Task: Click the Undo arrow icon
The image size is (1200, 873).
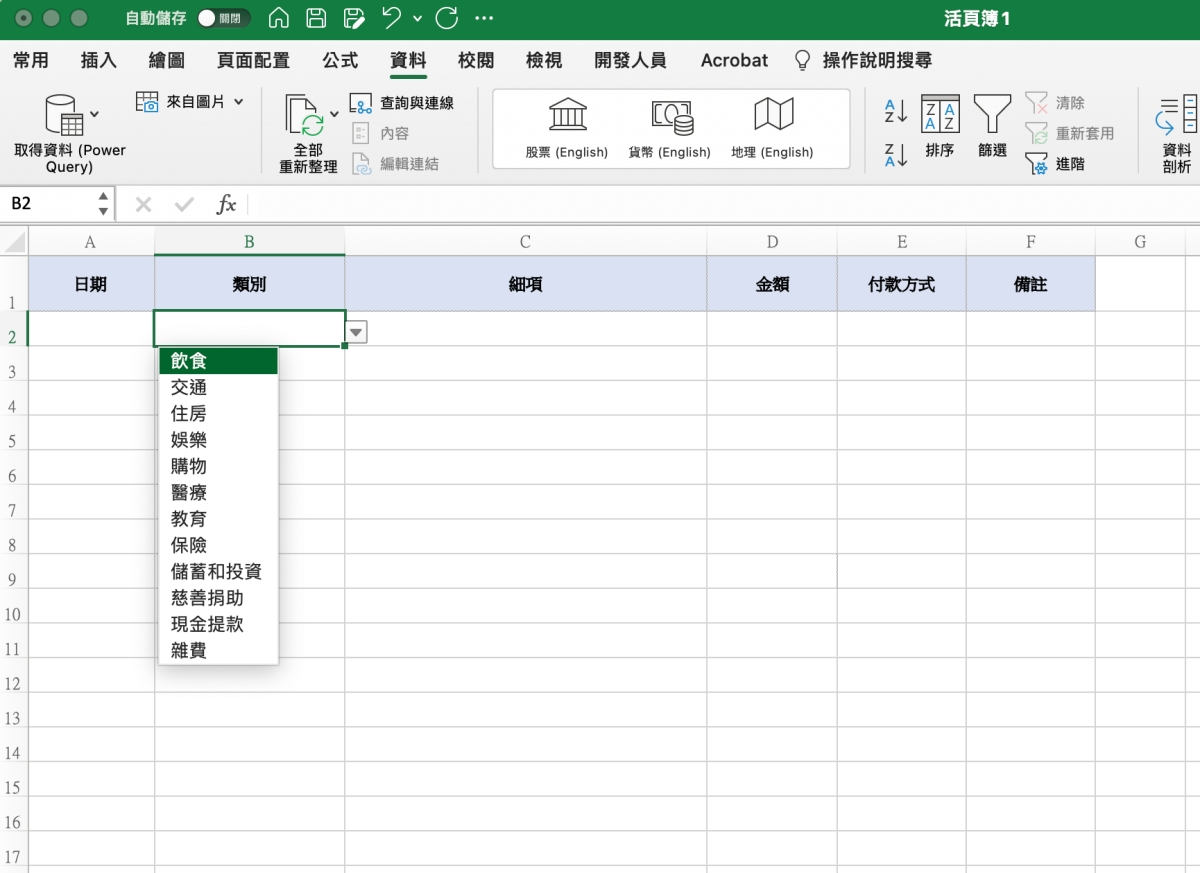Action: point(392,18)
